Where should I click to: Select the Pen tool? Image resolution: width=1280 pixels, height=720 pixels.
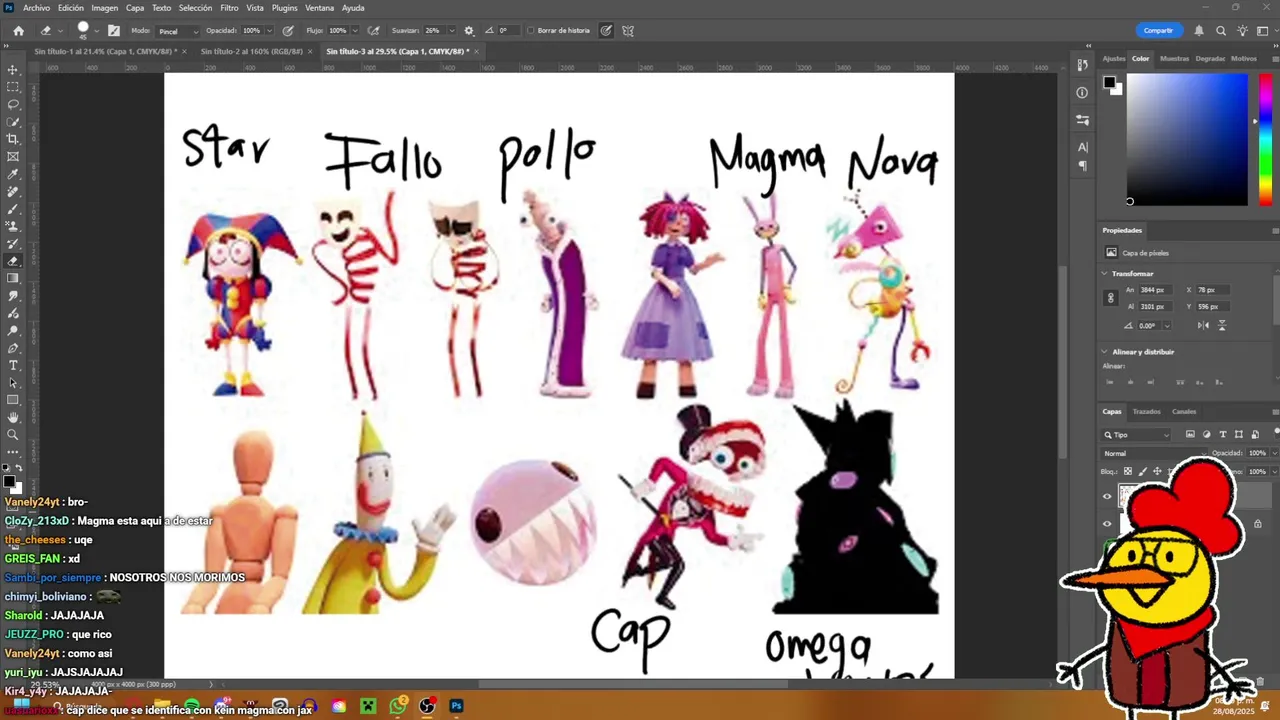pyautogui.click(x=13, y=348)
